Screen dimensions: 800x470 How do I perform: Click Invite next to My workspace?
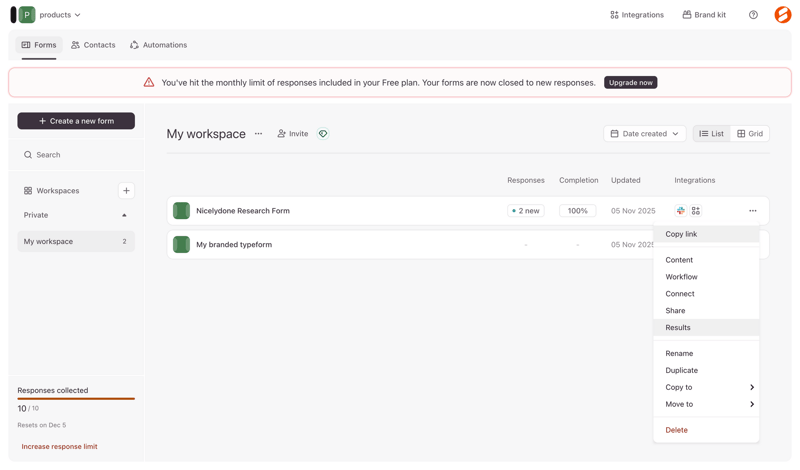point(293,134)
